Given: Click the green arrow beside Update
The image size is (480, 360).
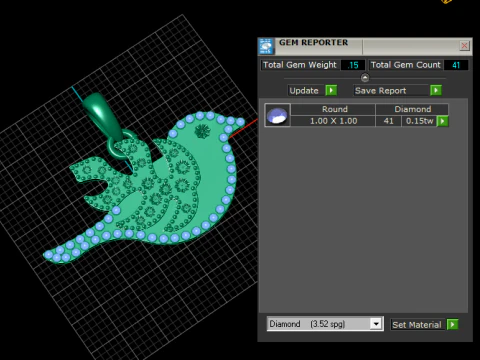Looking at the screenshot, I should coord(331,90).
